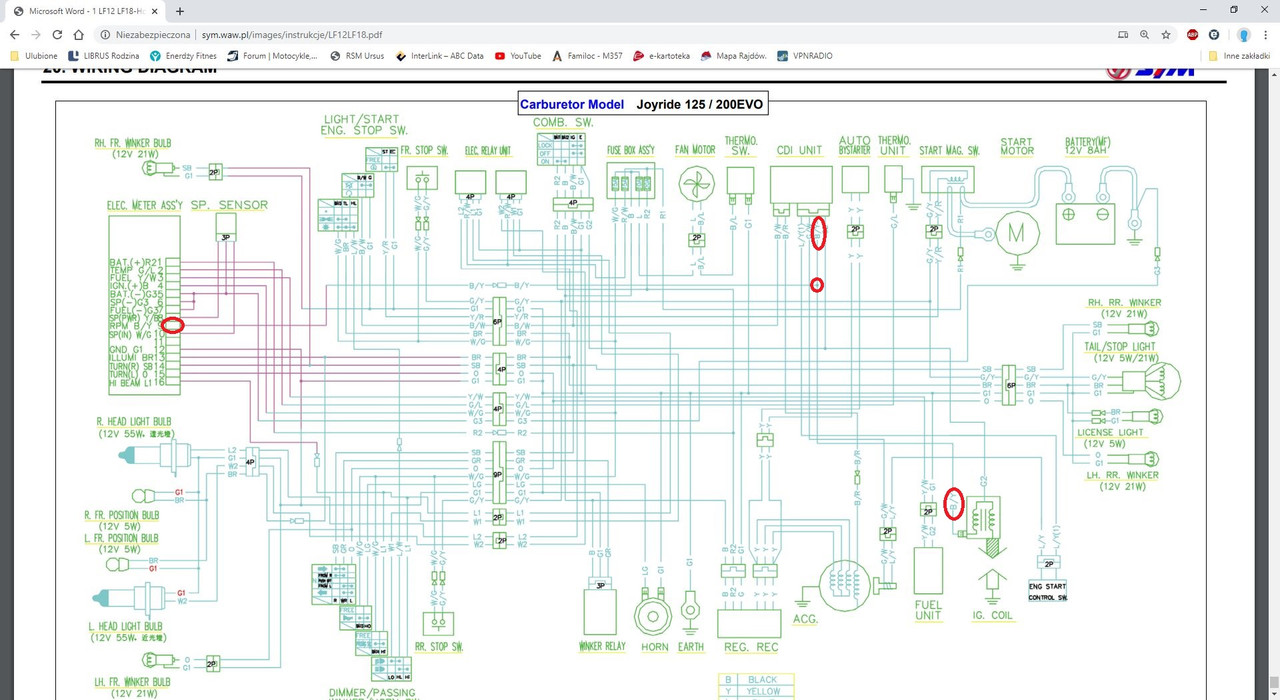Open the AdBlock Plus extension
This screenshot has width=1280, height=700.
click(x=1192, y=34)
